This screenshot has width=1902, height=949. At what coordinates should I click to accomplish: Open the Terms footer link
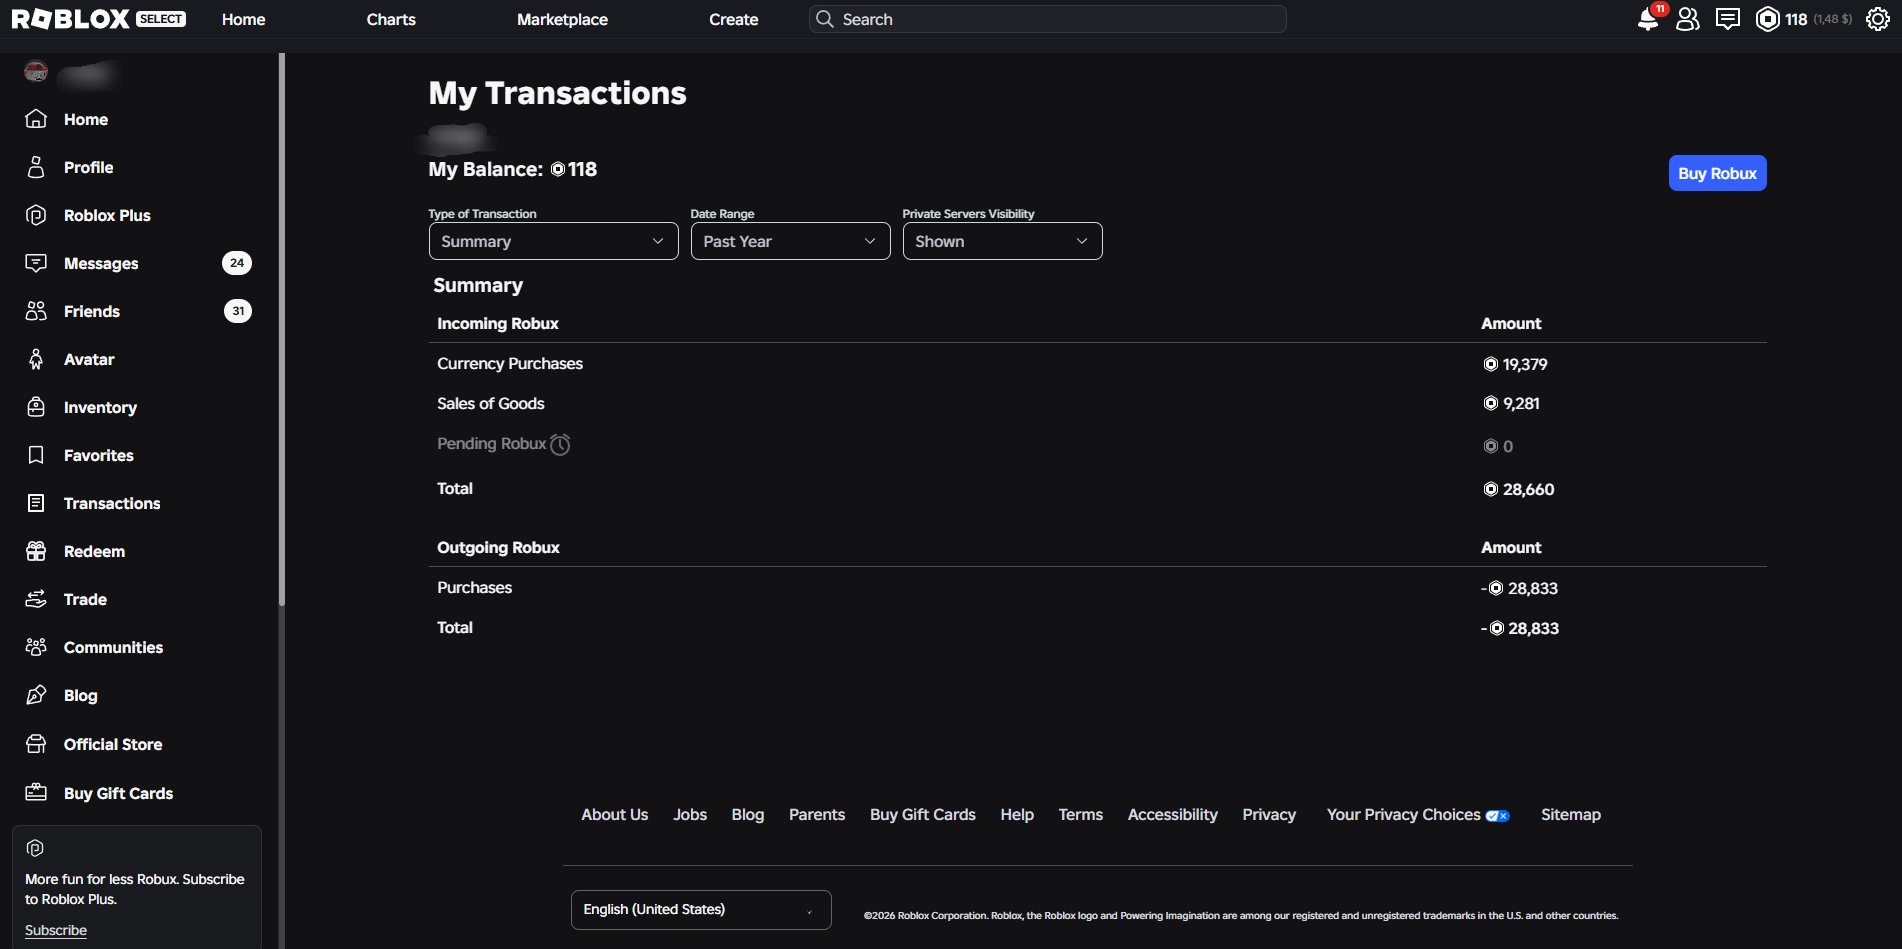pyautogui.click(x=1081, y=815)
